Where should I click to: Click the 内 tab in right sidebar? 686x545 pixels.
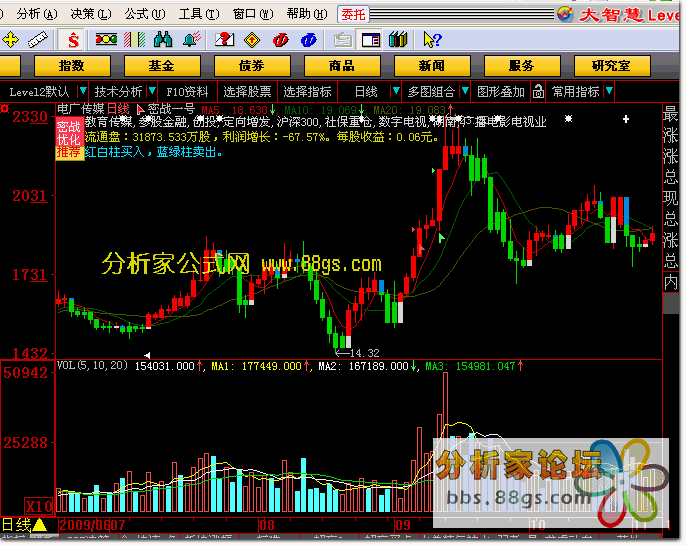click(x=671, y=283)
